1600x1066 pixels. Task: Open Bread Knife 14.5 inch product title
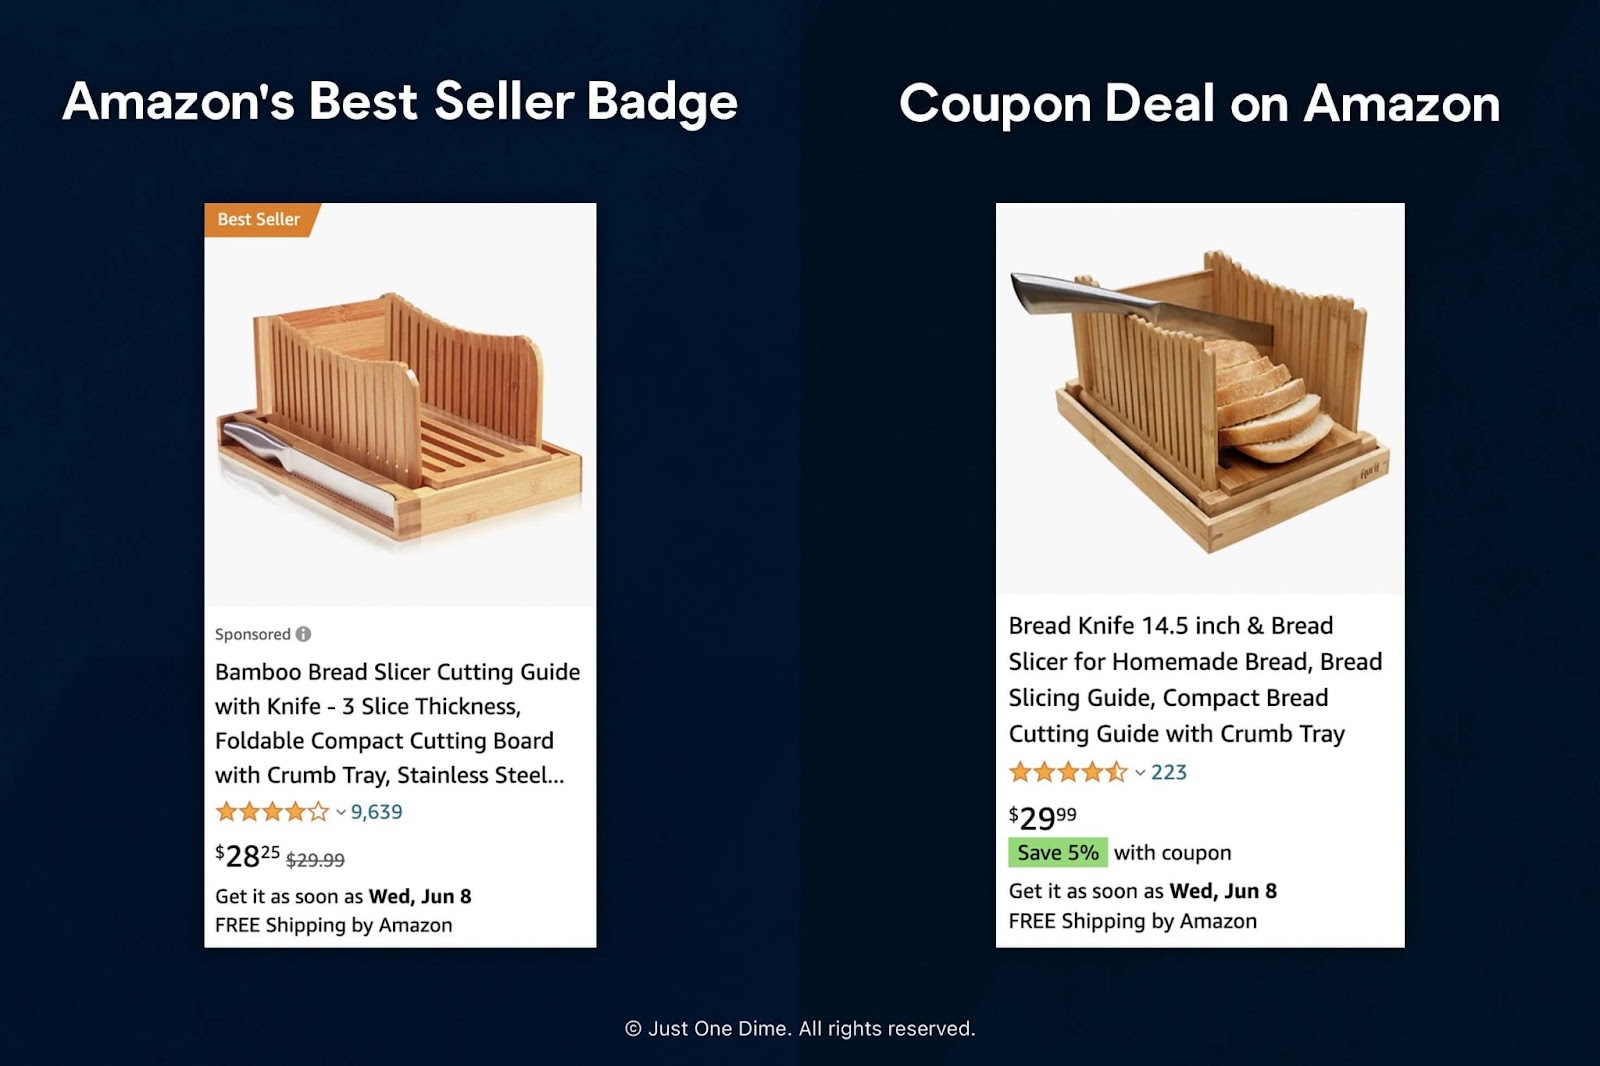(x=1195, y=679)
